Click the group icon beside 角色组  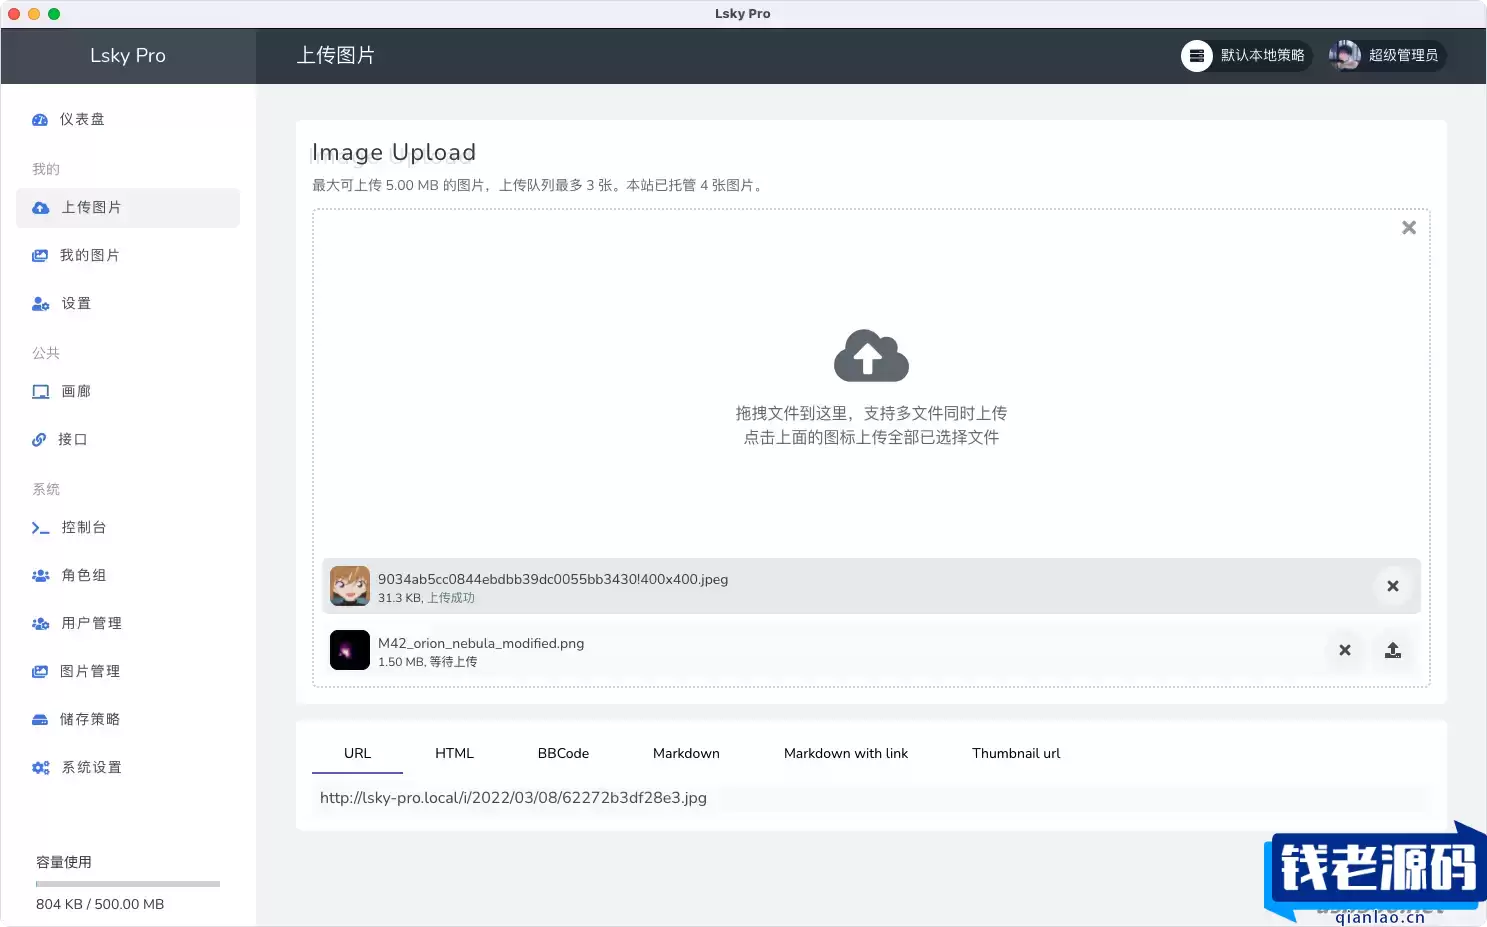(41, 576)
